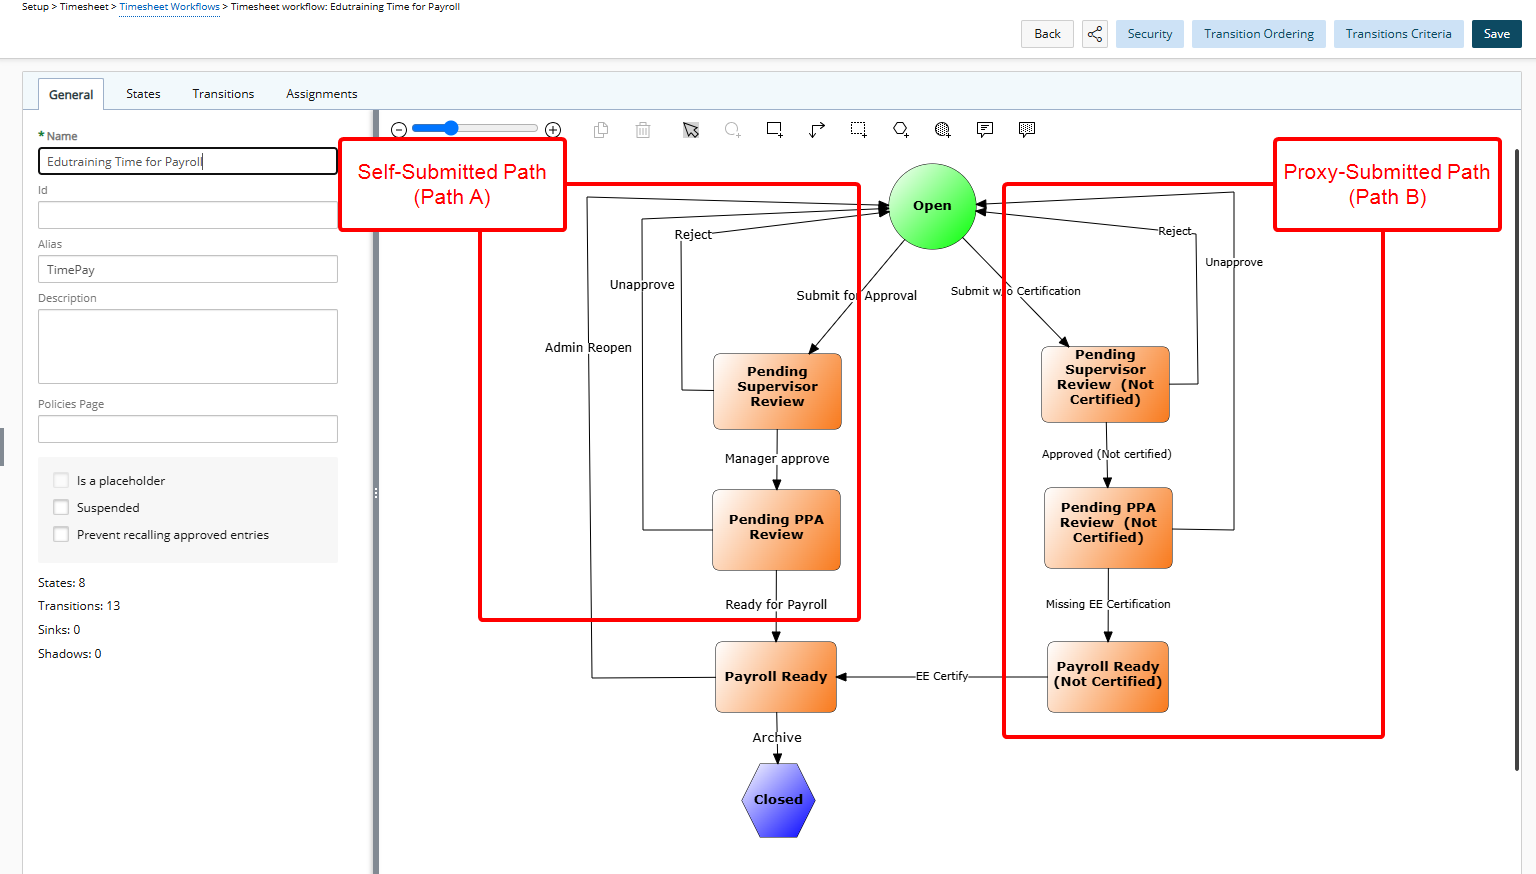Click the share icon button
The image size is (1536, 874).
click(x=1095, y=34)
